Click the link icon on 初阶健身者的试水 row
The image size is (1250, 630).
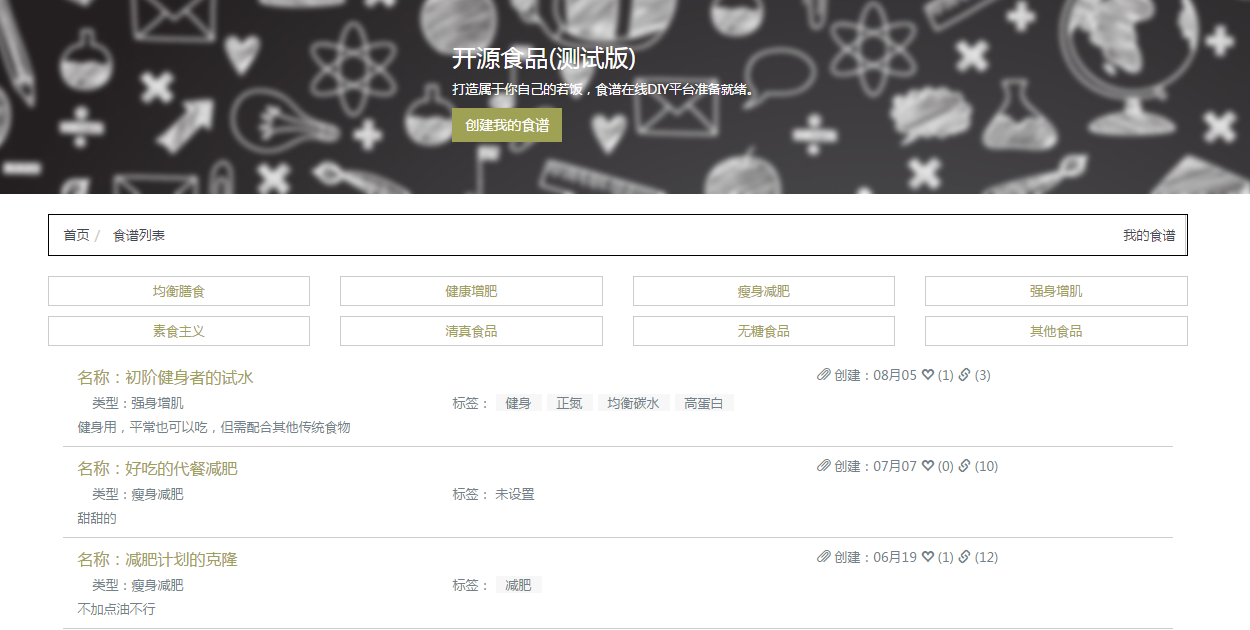[x=965, y=375]
